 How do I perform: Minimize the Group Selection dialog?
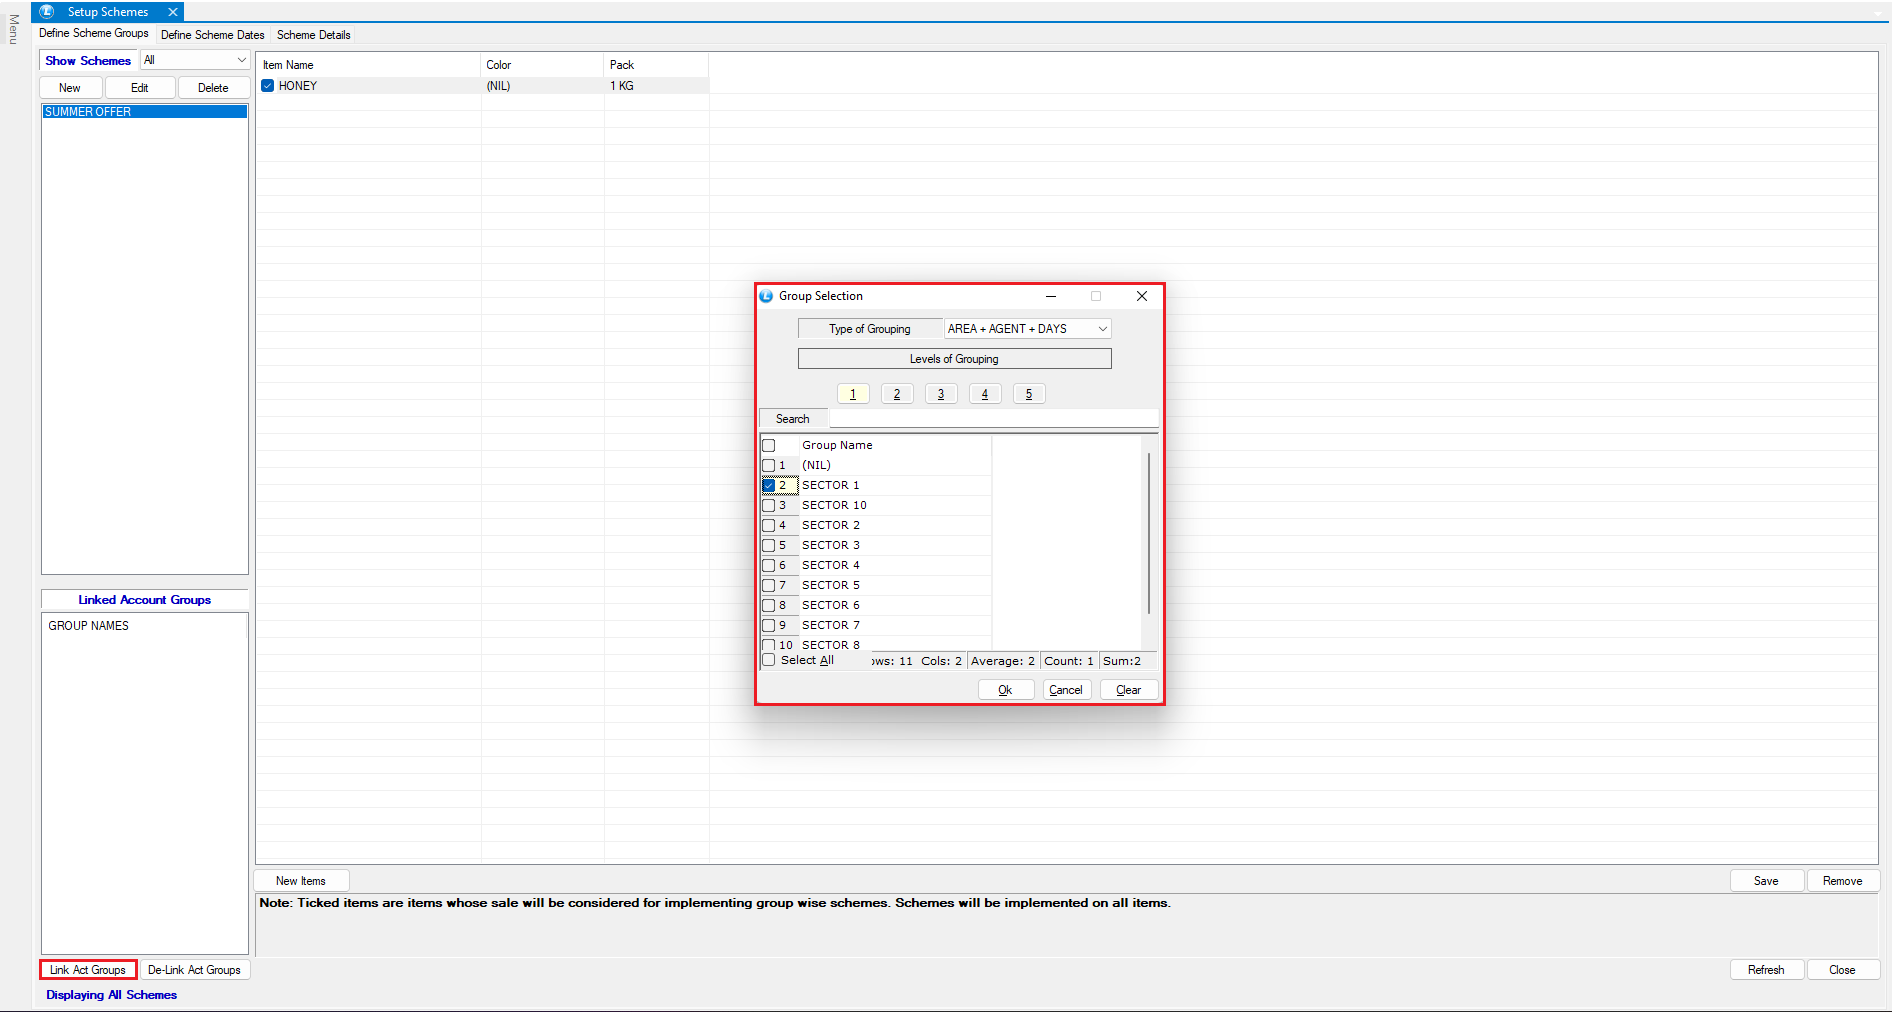coord(1051,296)
